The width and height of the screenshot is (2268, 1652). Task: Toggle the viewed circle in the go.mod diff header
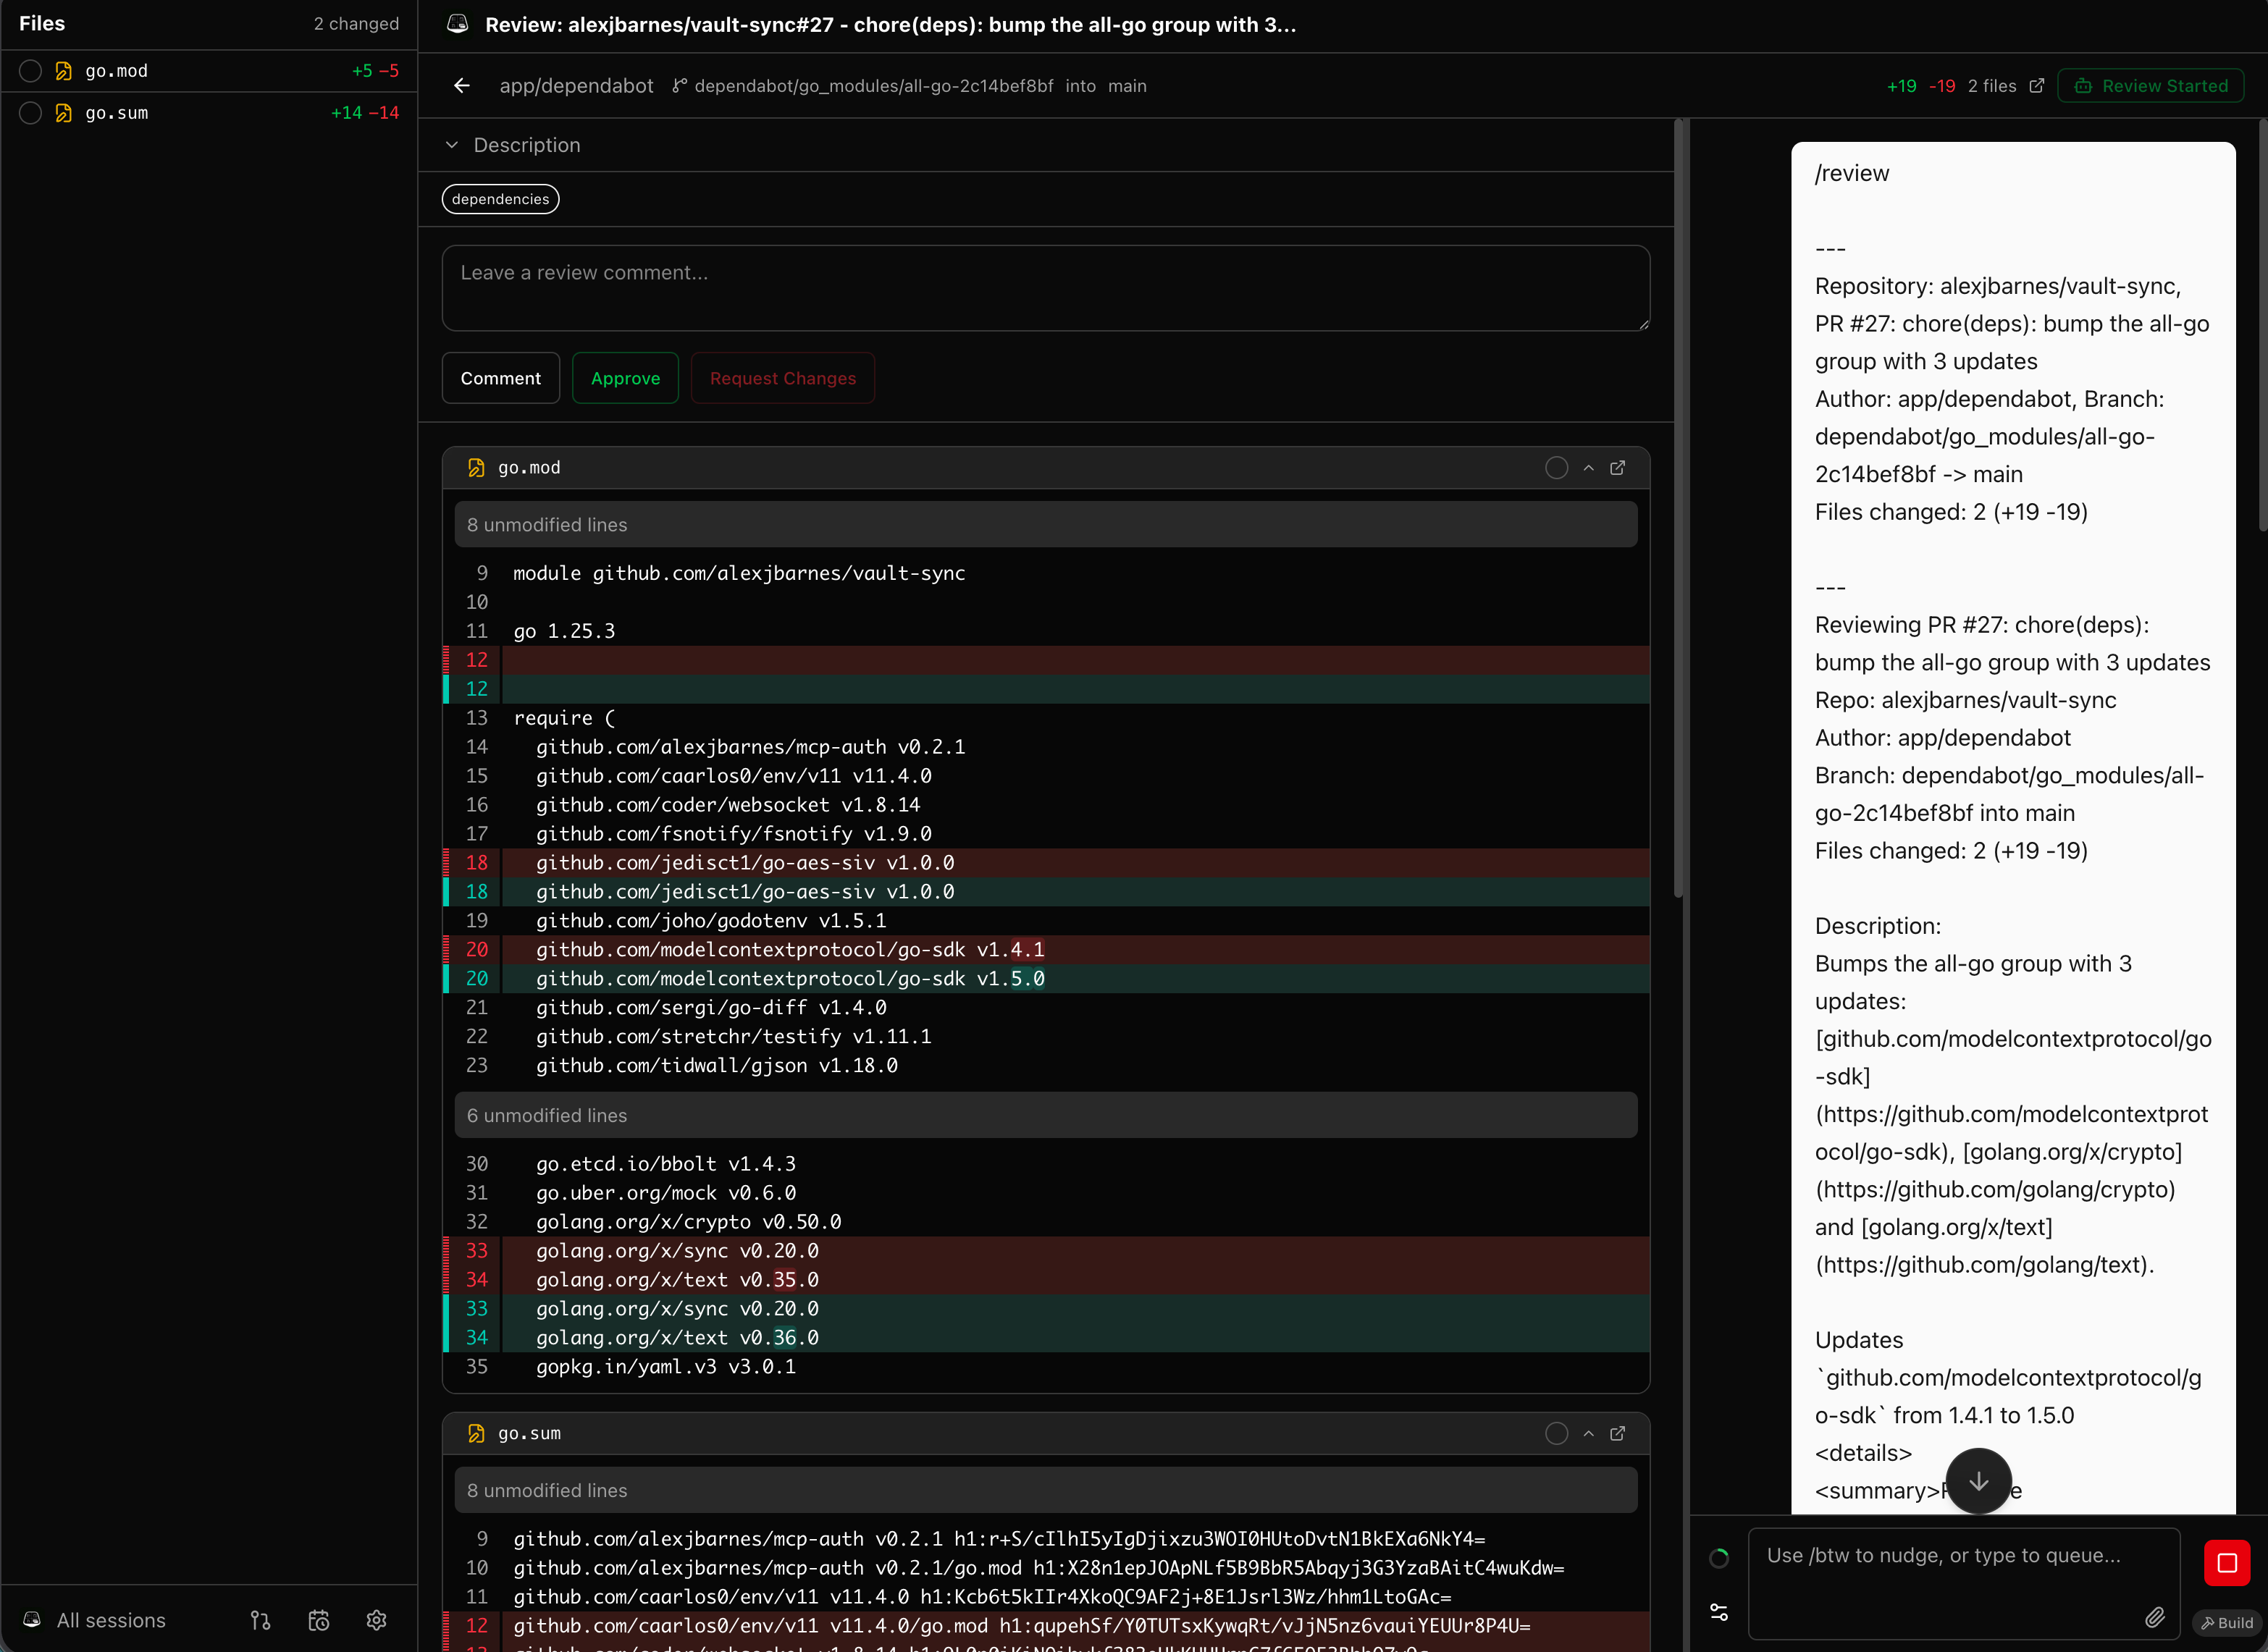[1556, 467]
